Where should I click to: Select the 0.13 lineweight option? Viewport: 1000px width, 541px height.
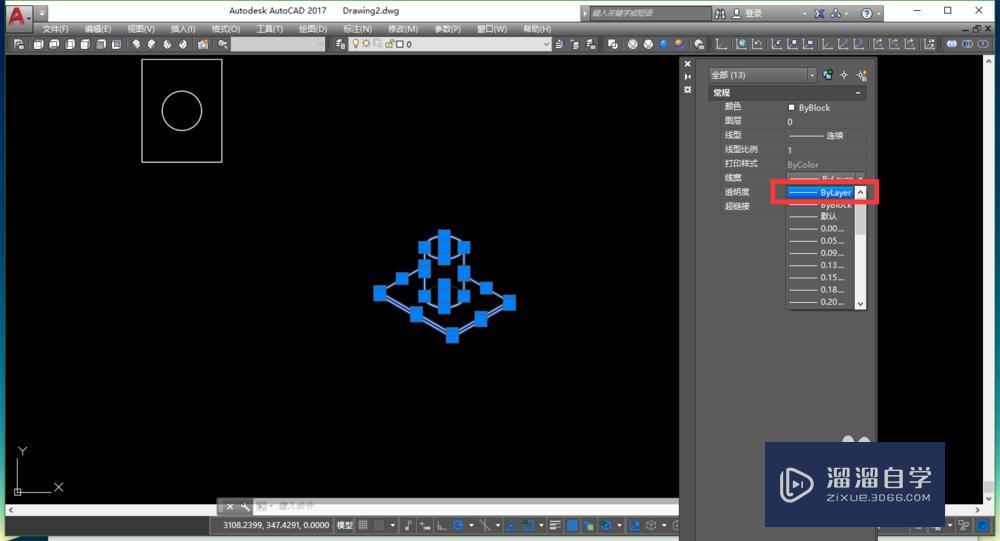[x=820, y=265]
